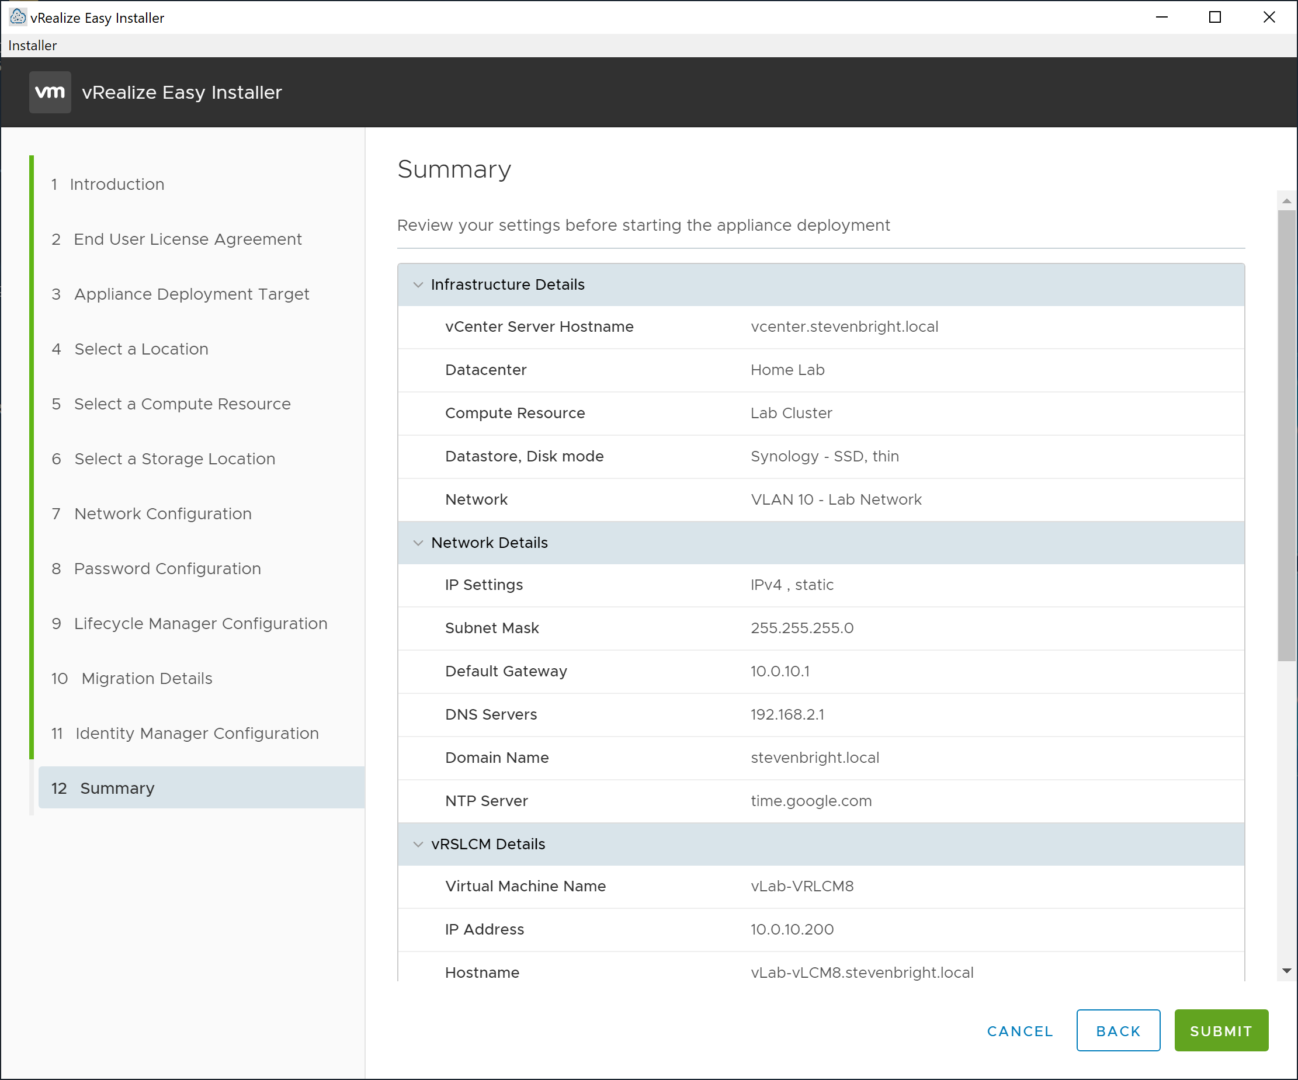Select the Network Configuration step
This screenshot has height=1080, width=1298.
(162, 514)
